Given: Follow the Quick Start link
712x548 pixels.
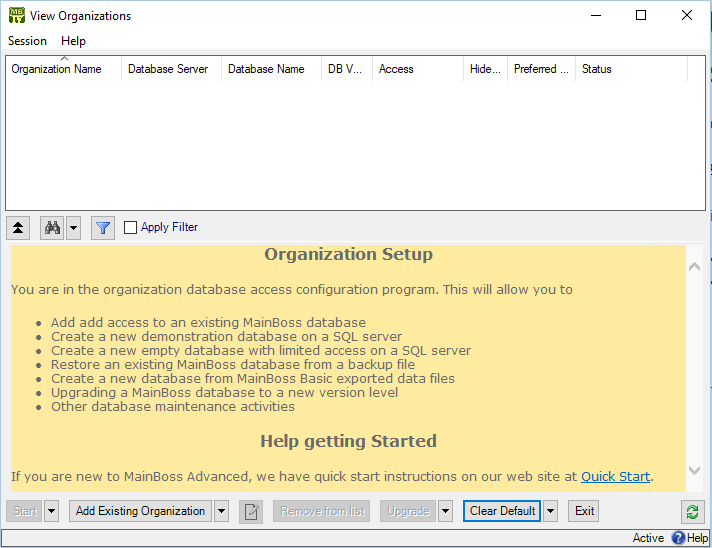Looking at the screenshot, I should [615, 476].
